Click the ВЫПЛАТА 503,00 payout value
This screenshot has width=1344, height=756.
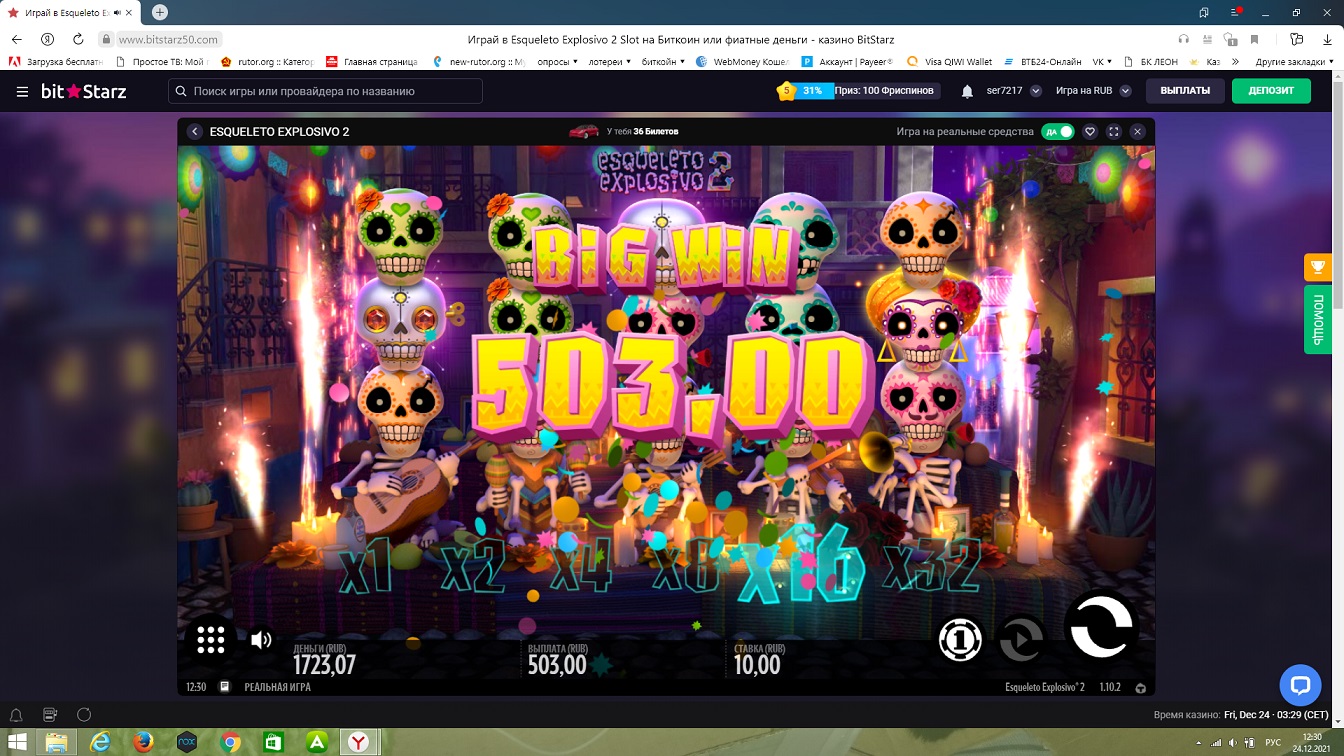[x=557, y=665]
